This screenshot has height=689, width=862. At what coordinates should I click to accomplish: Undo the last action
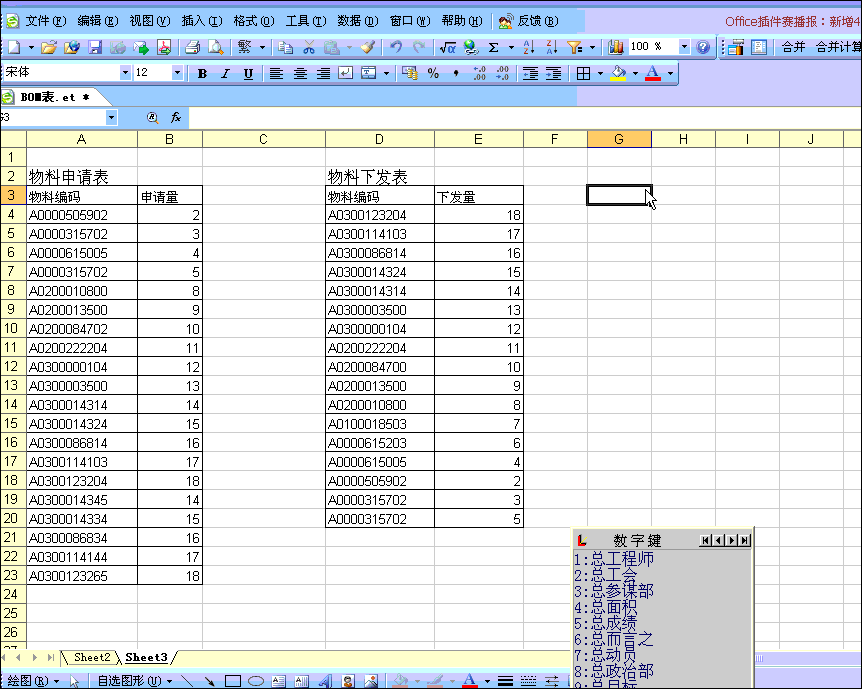[395, 48]
